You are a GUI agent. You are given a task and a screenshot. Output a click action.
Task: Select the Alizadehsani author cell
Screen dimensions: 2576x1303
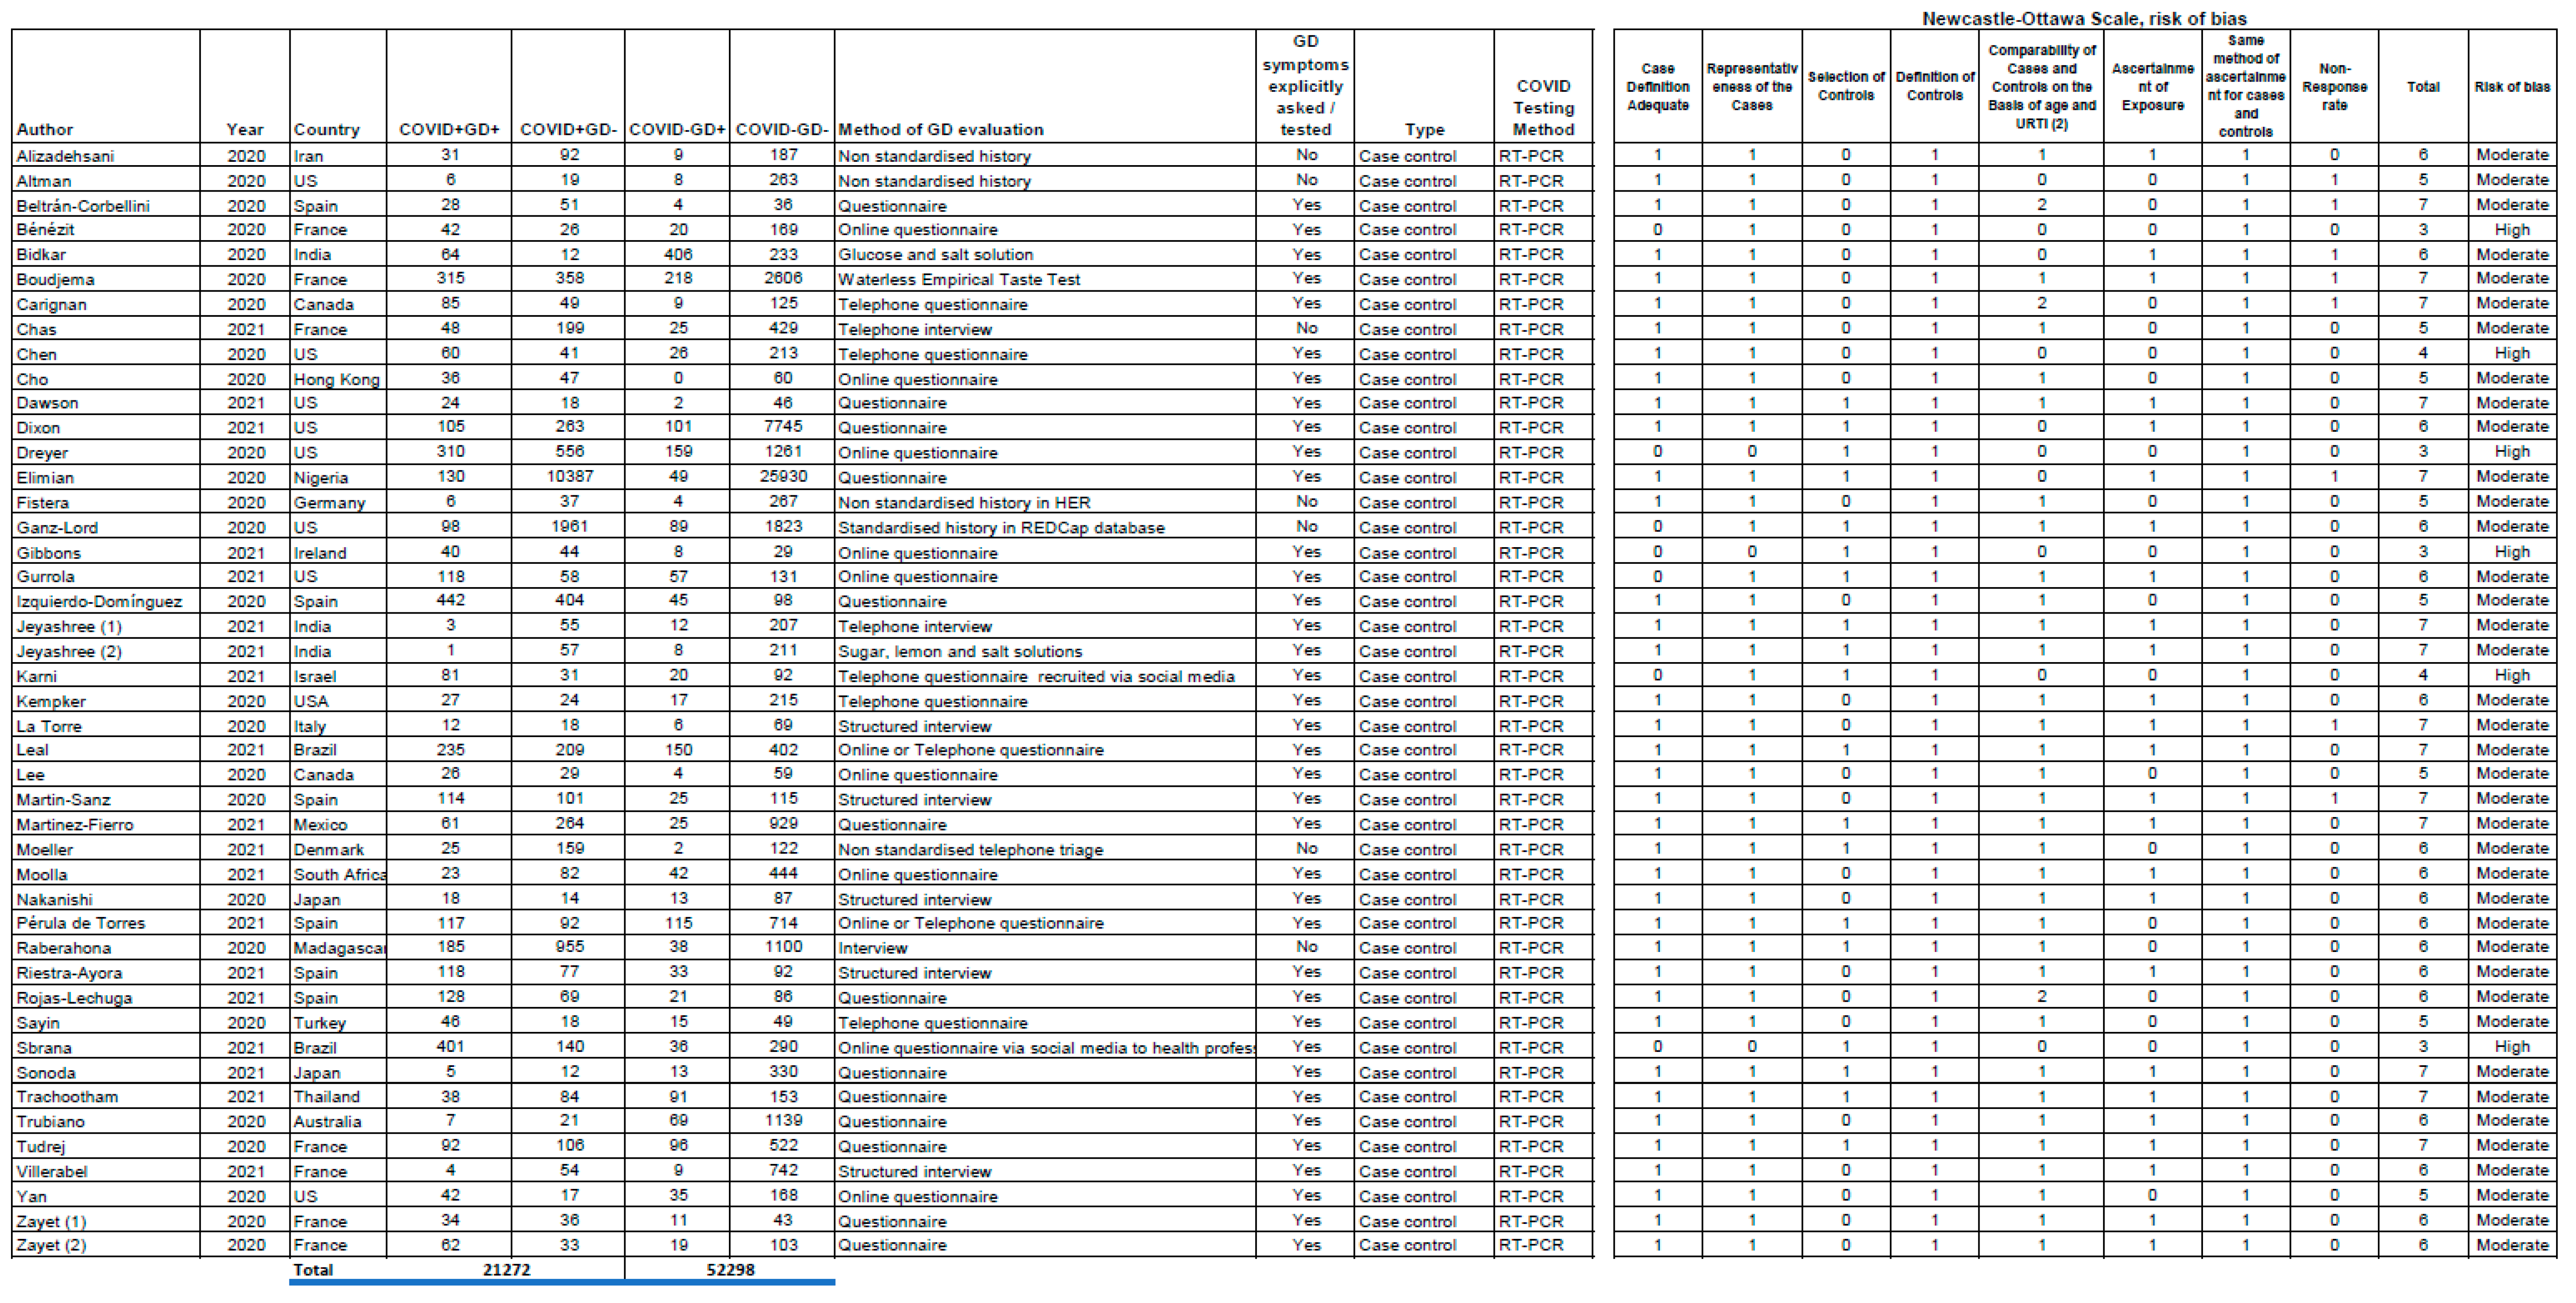65,156
